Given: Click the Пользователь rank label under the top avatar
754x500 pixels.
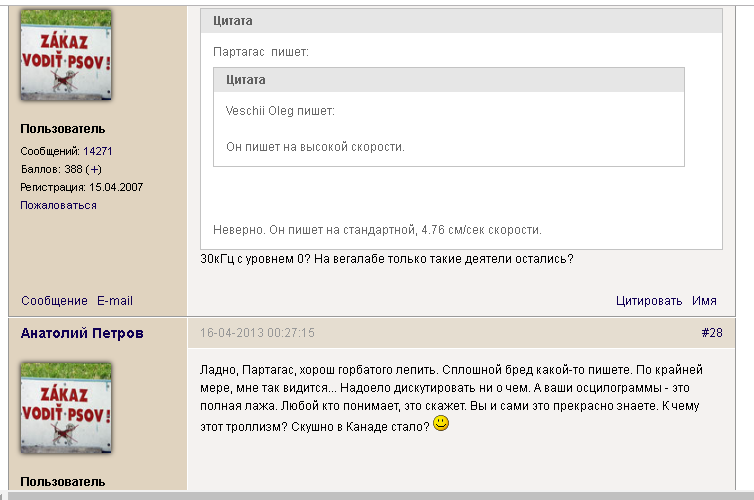Looking at the screenshot, I should [63, 129].
